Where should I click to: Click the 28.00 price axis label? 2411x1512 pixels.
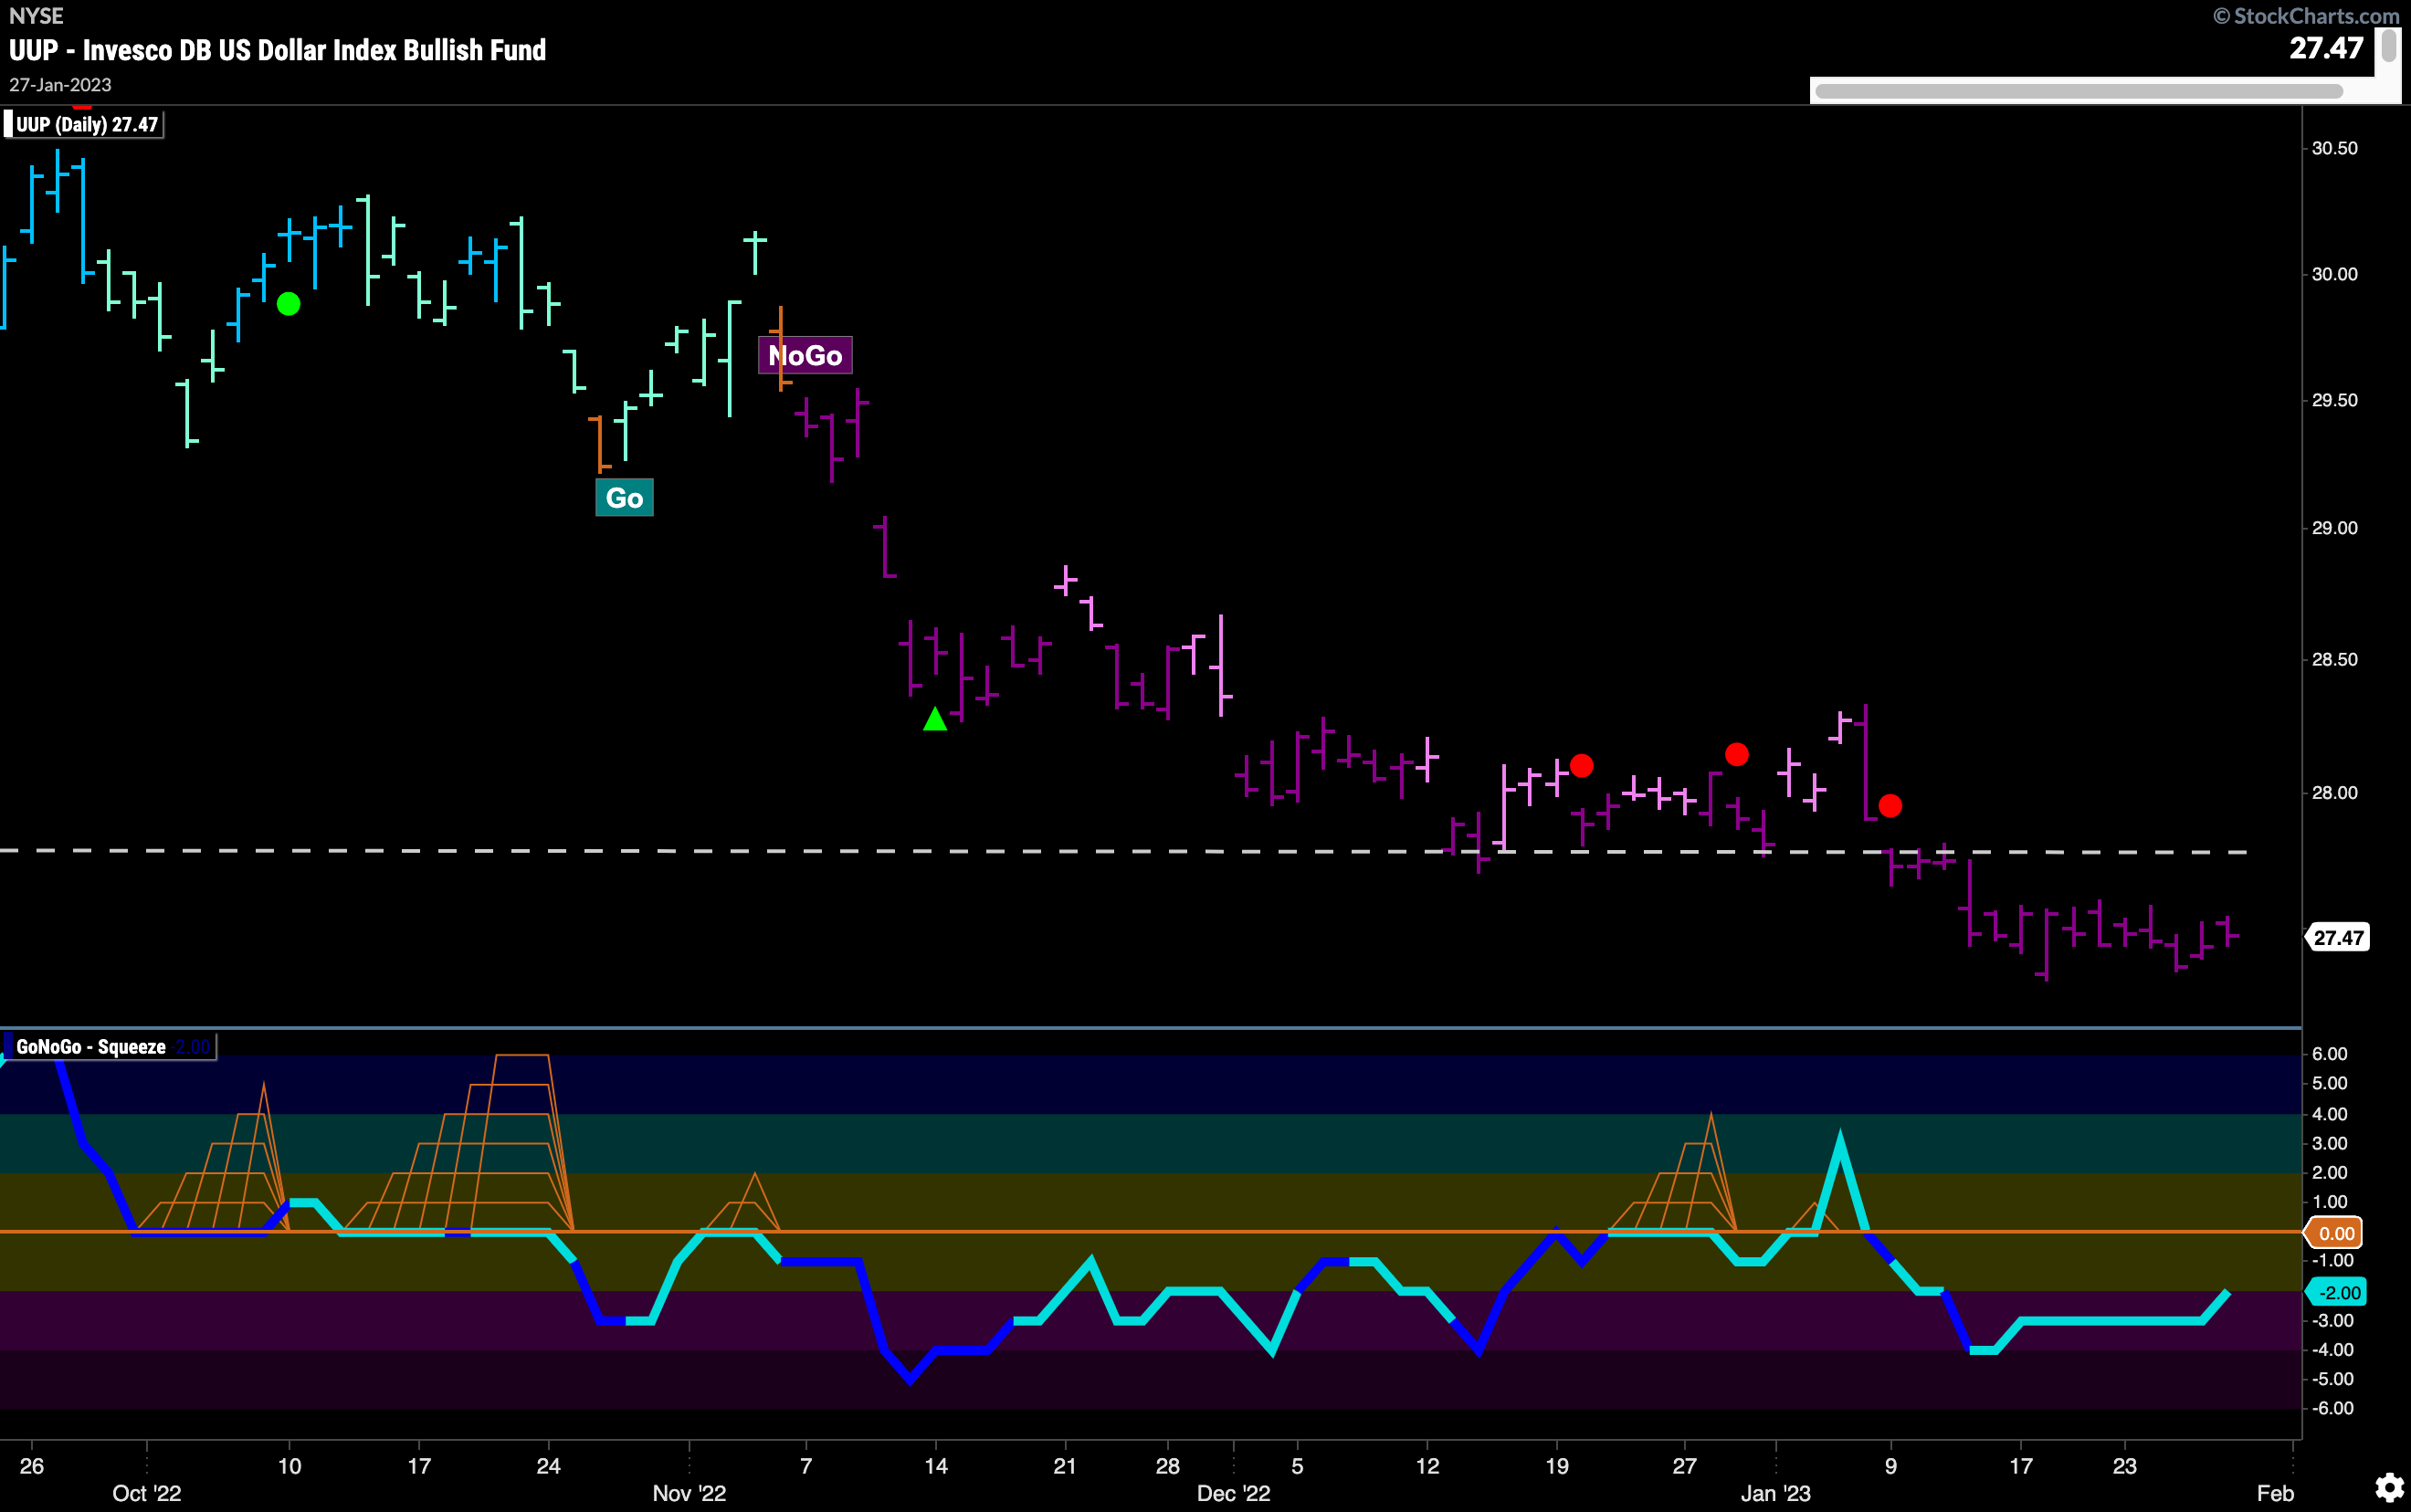coord(2335,793)
